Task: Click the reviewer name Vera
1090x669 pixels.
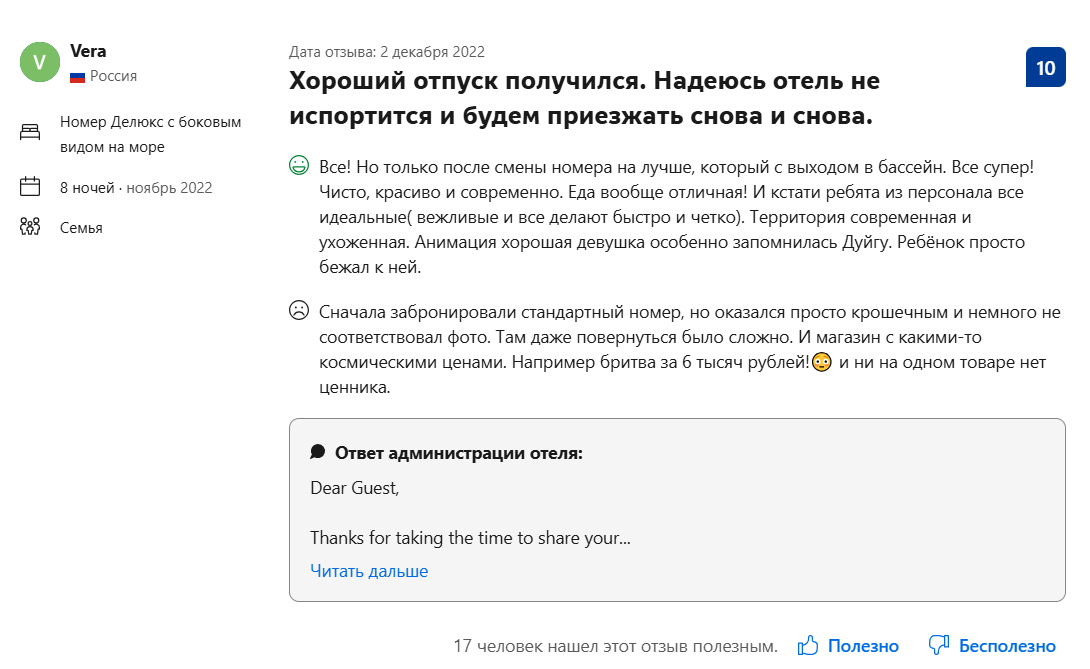Action: (x=88, y=51)
